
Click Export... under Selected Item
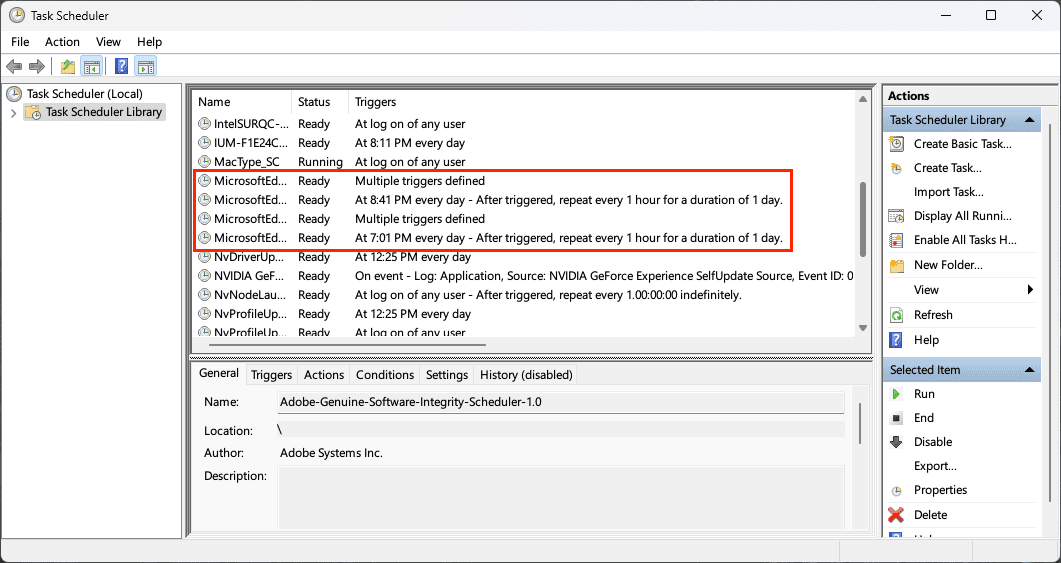point(935,466)
